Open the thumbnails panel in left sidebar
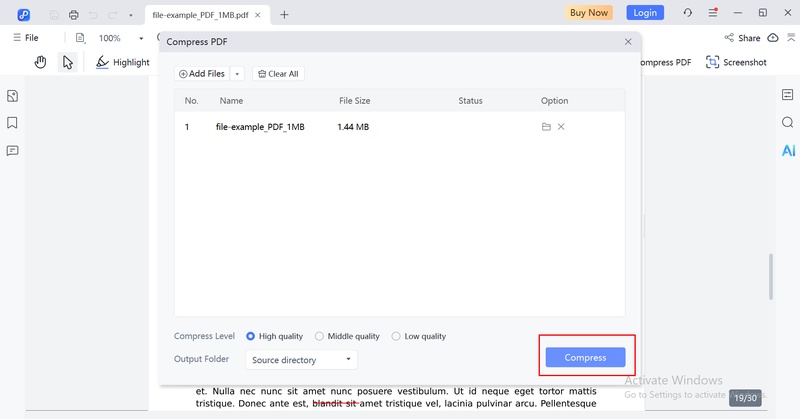Image resolution: width=800 pixels, height=419 pixels. 12,96
